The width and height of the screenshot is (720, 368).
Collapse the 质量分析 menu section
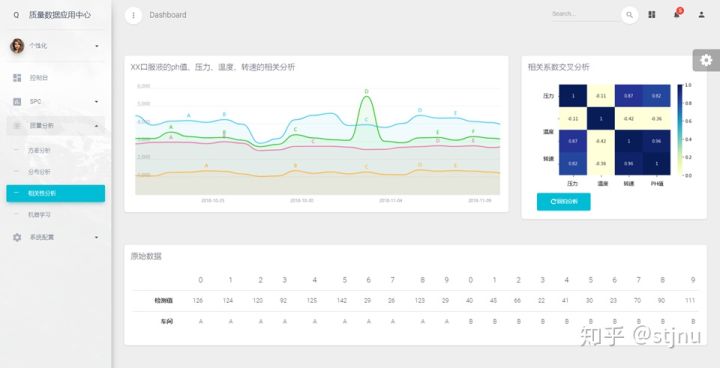(96, 125)
